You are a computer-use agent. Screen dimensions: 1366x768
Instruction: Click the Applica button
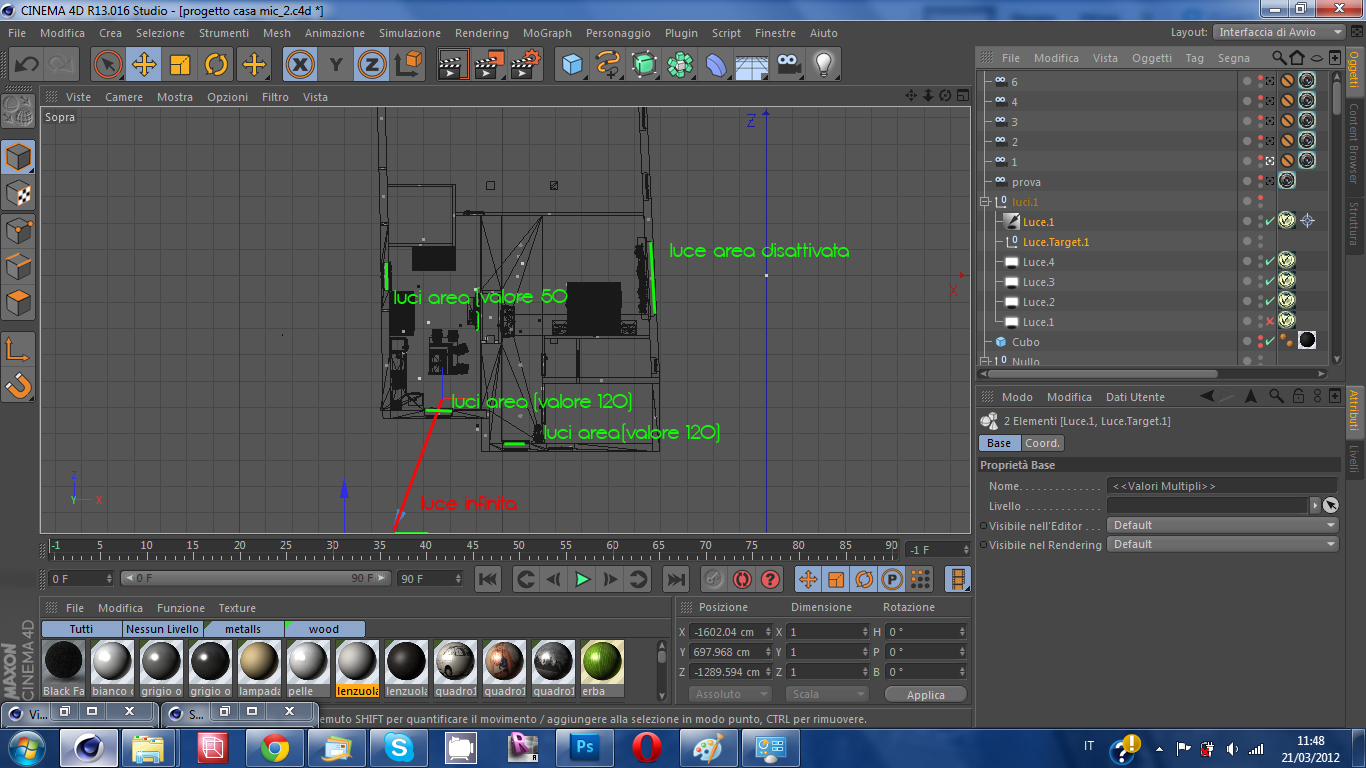925,694
